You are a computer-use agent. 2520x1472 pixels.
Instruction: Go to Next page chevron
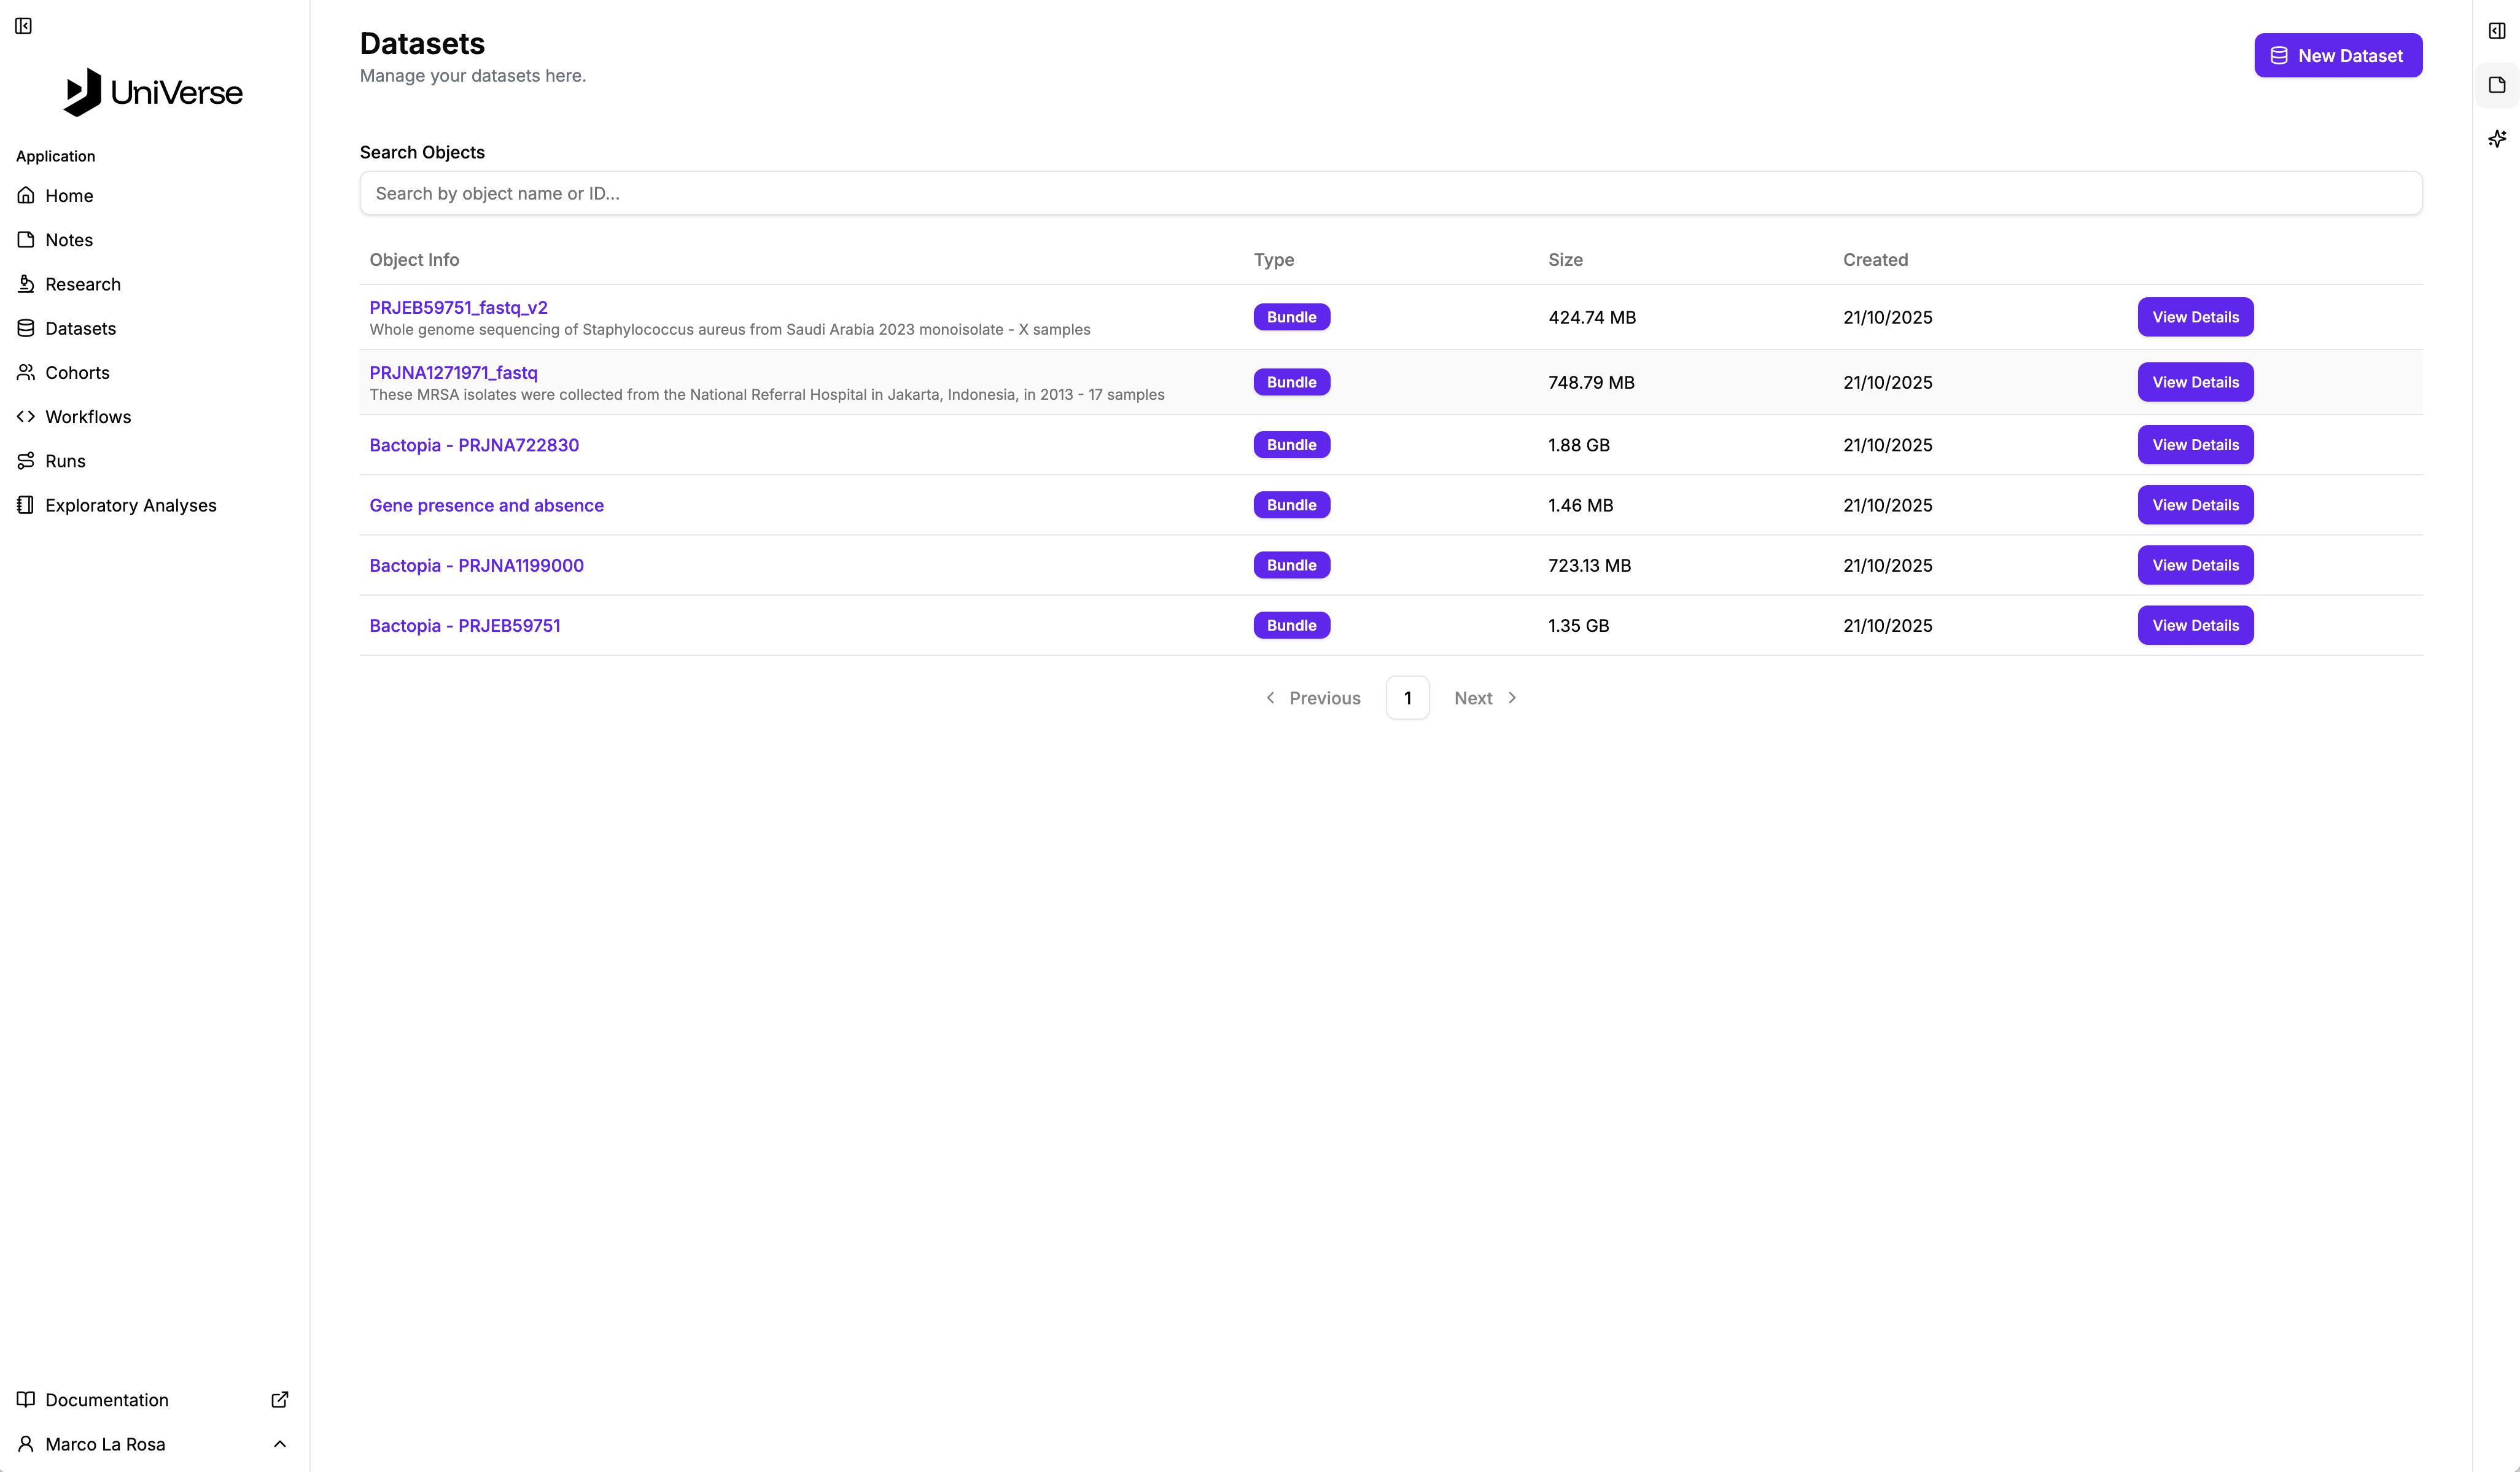(x=1512, y=698)
